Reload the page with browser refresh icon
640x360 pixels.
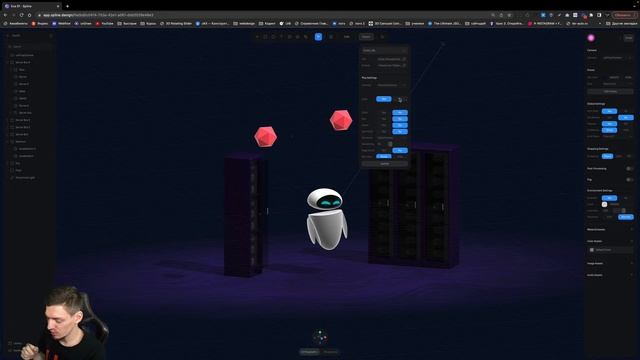click(21, 15)
